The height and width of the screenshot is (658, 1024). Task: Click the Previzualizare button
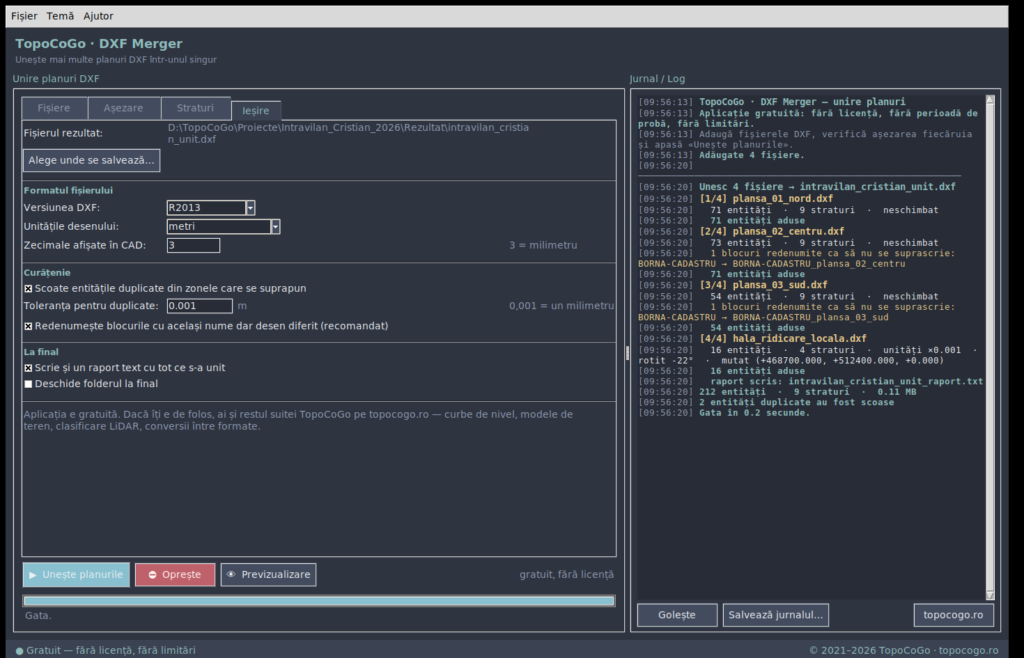tap(268, 574)
